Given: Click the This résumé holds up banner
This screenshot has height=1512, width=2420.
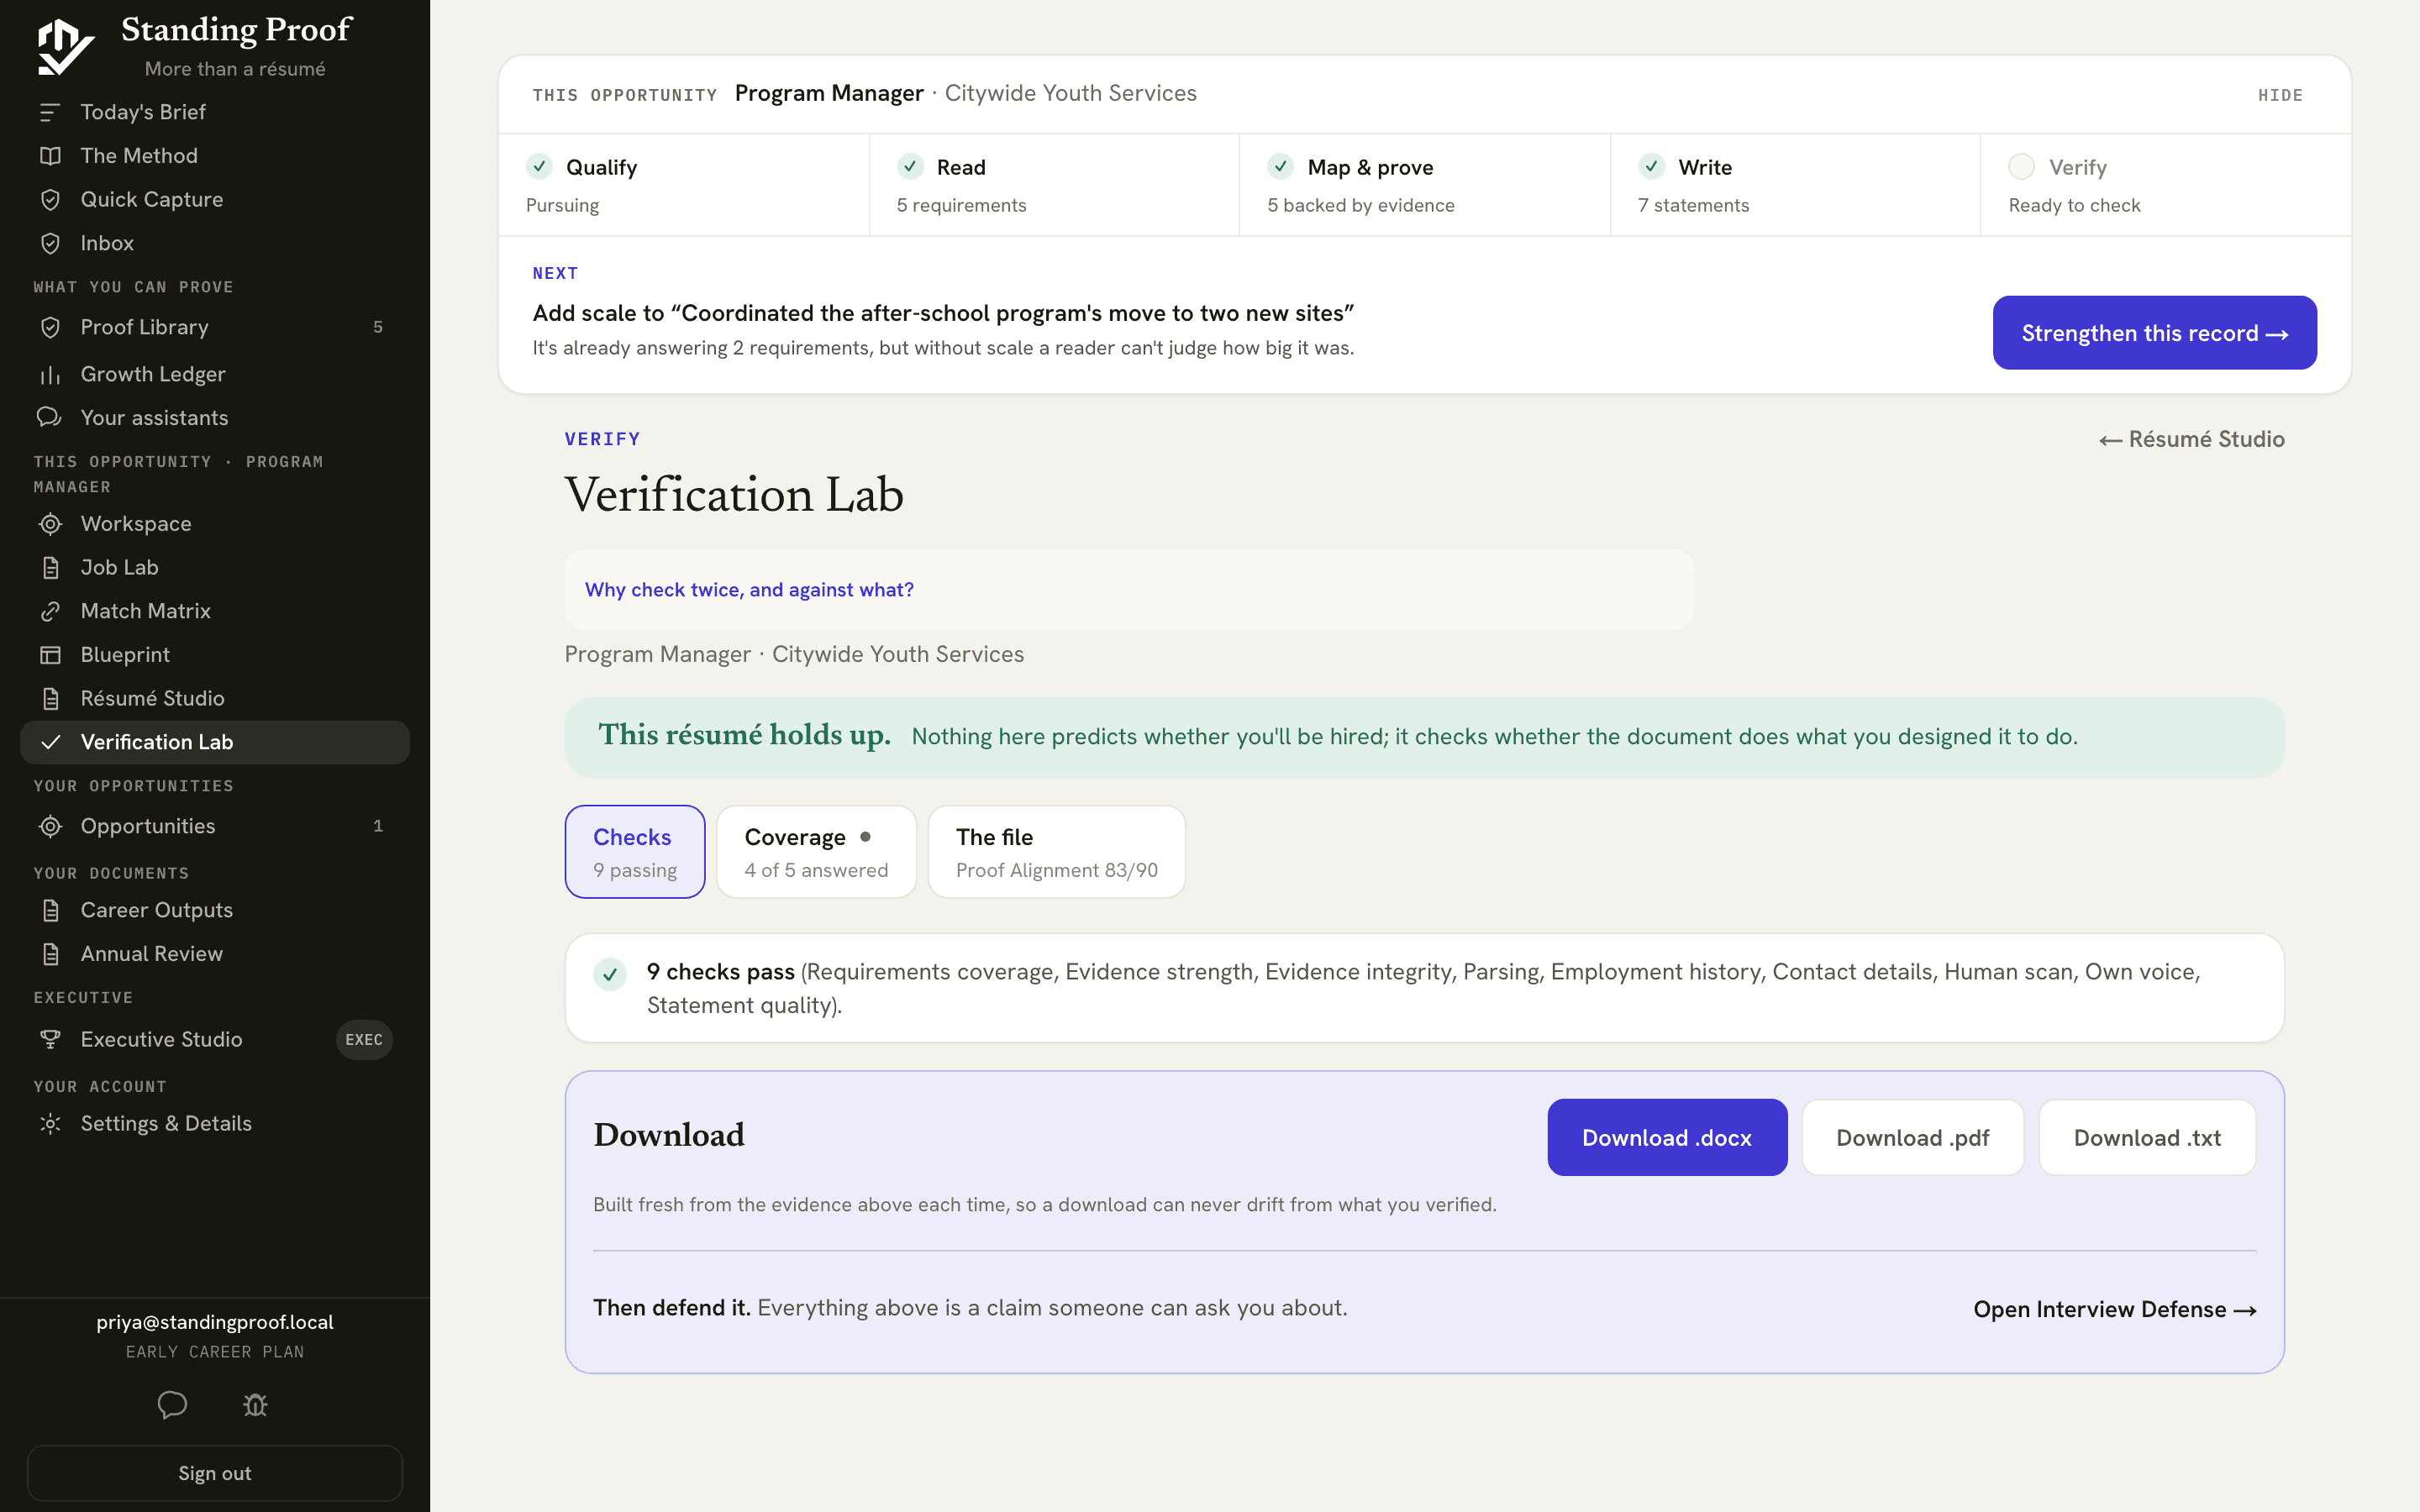Looking at the screenshot, I should tap(1424, 737).
